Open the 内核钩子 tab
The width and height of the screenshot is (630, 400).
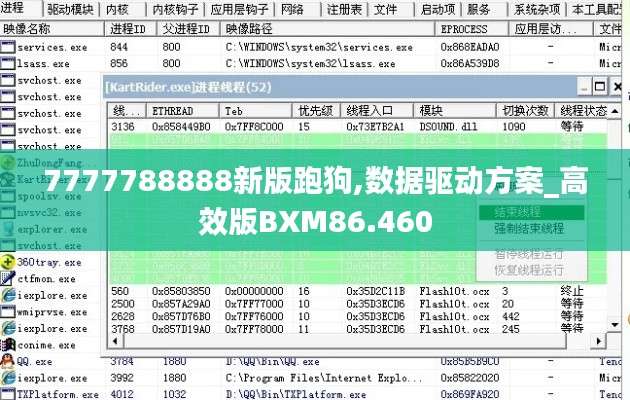[176, 9]
